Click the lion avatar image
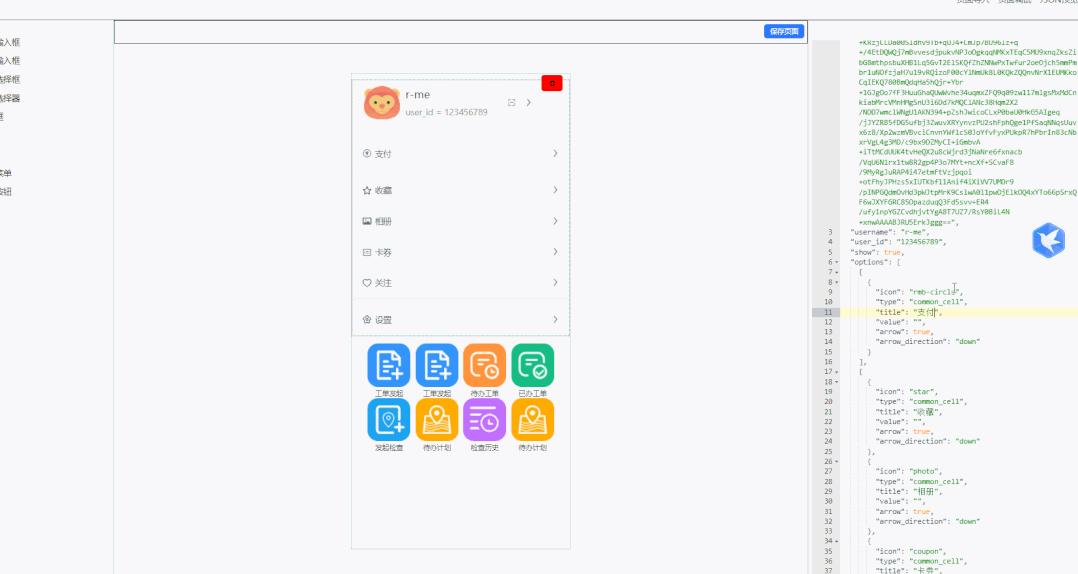This screenshot has height=574, width=1078. click(382, 103)
